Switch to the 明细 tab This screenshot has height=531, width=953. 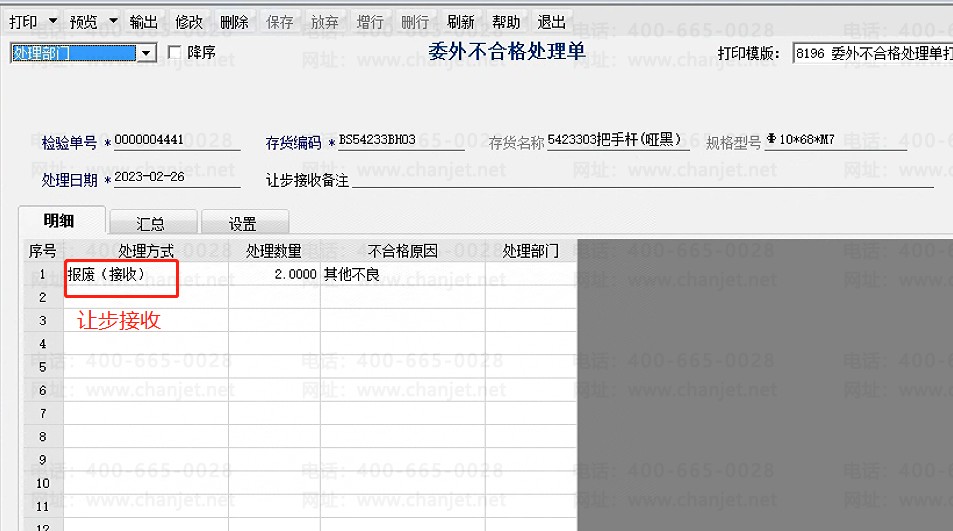[x=59, y=221]
